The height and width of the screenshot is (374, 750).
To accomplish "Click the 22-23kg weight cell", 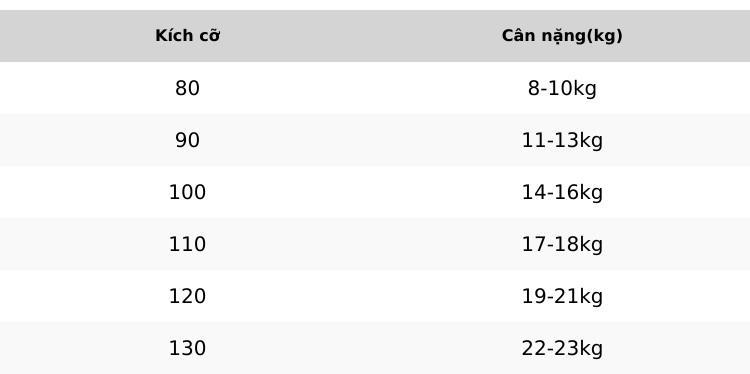I will point(562,348).
